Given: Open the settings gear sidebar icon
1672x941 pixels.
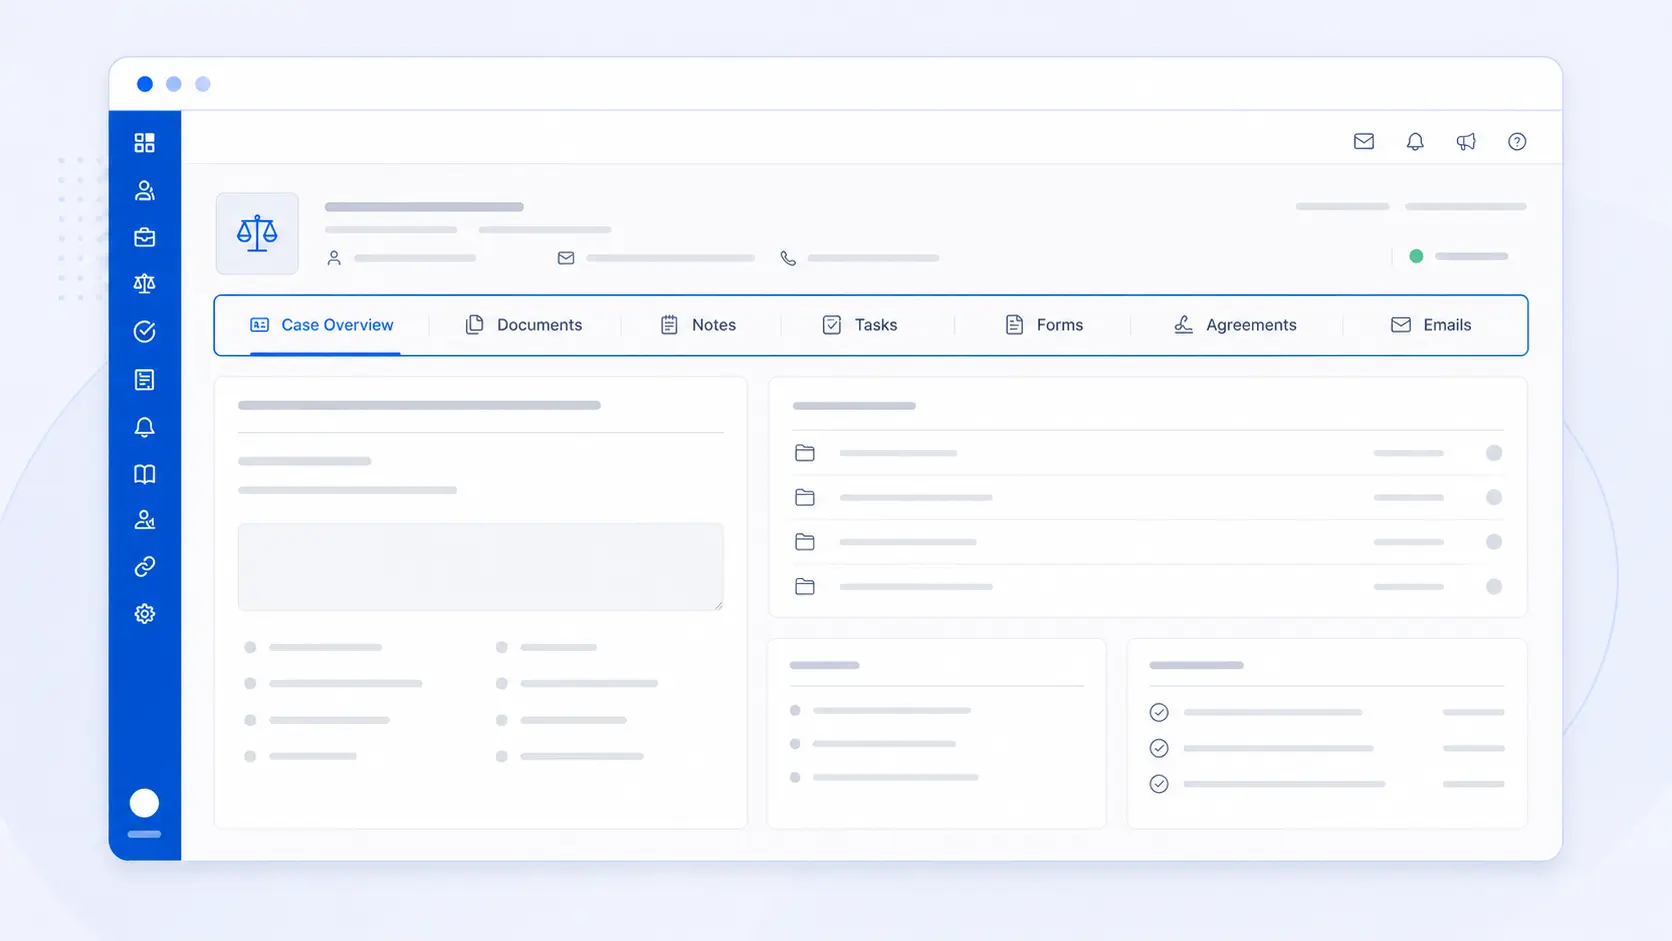Looking at the screenshot, I should [x=145, y=614].
